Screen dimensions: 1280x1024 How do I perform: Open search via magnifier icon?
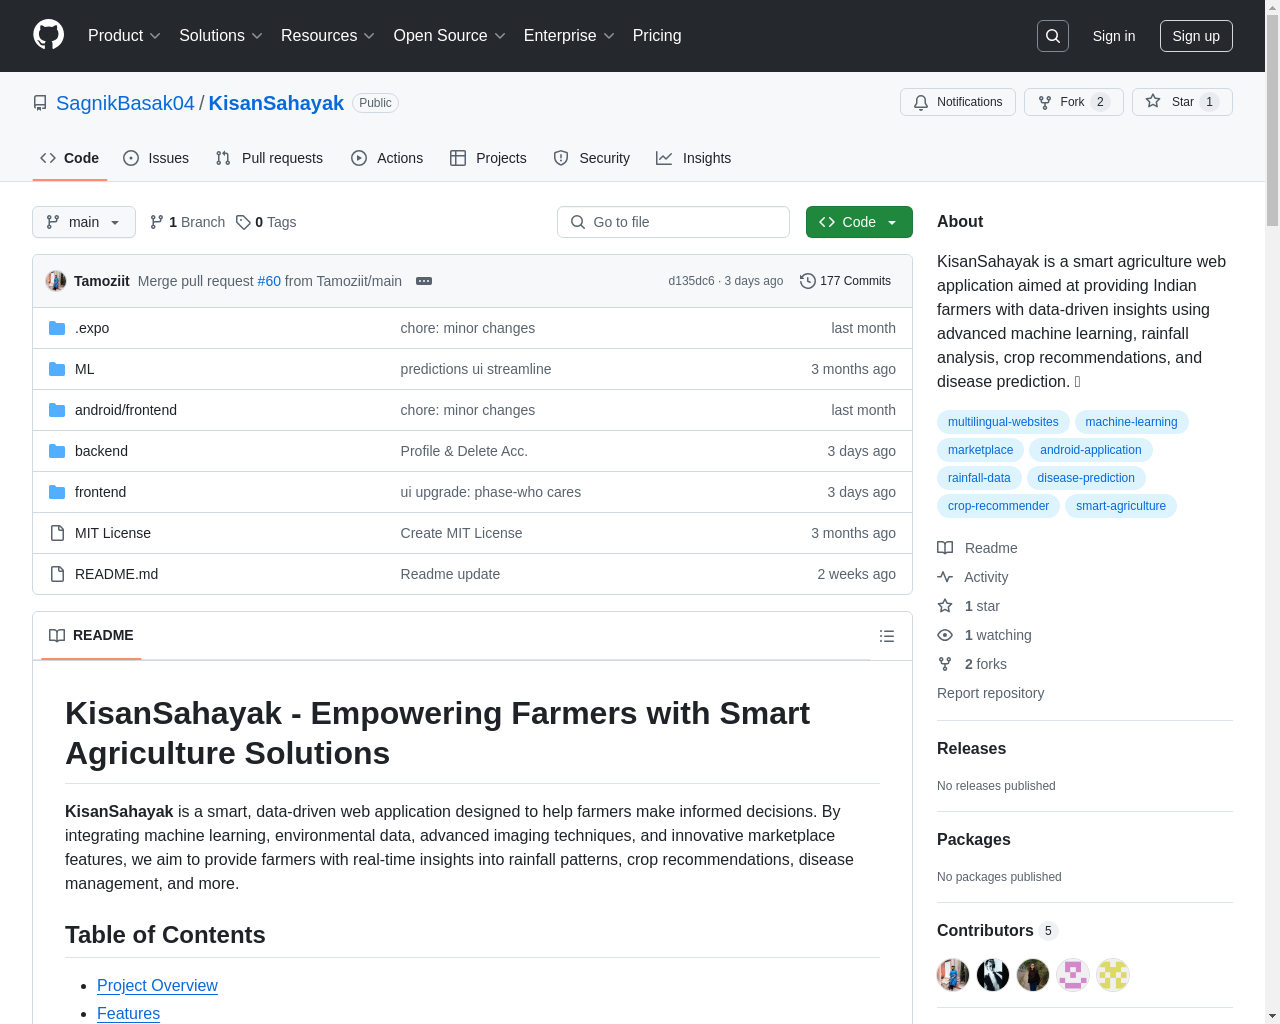click(1053, 36)
